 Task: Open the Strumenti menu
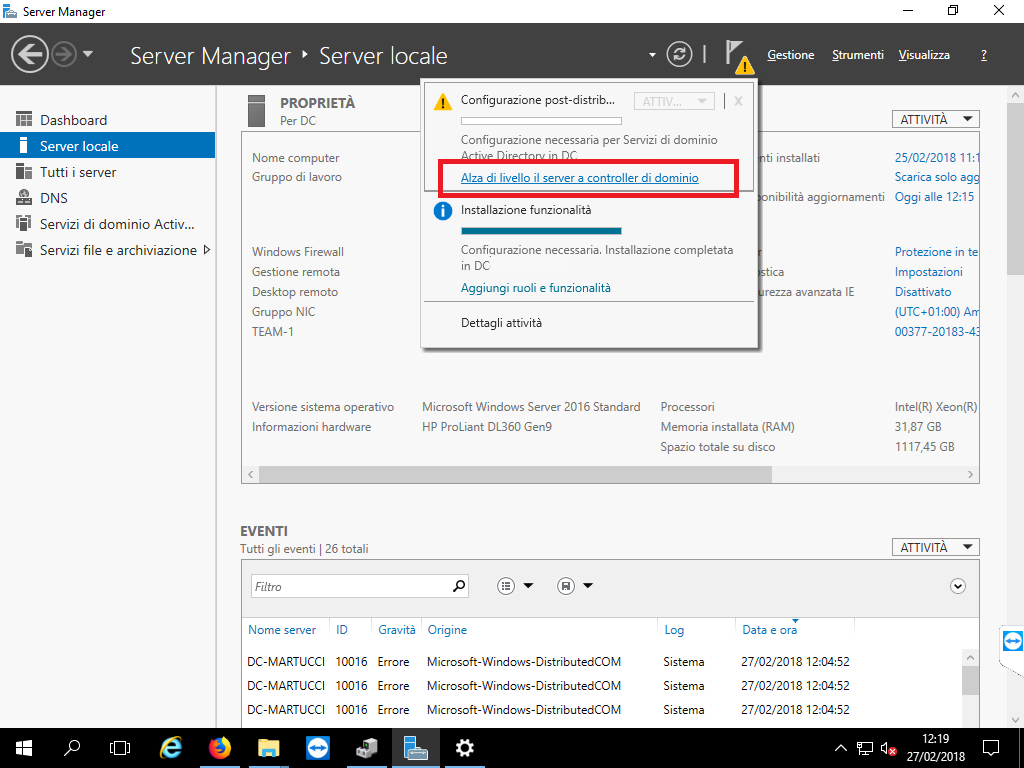(x=857, y=55)
